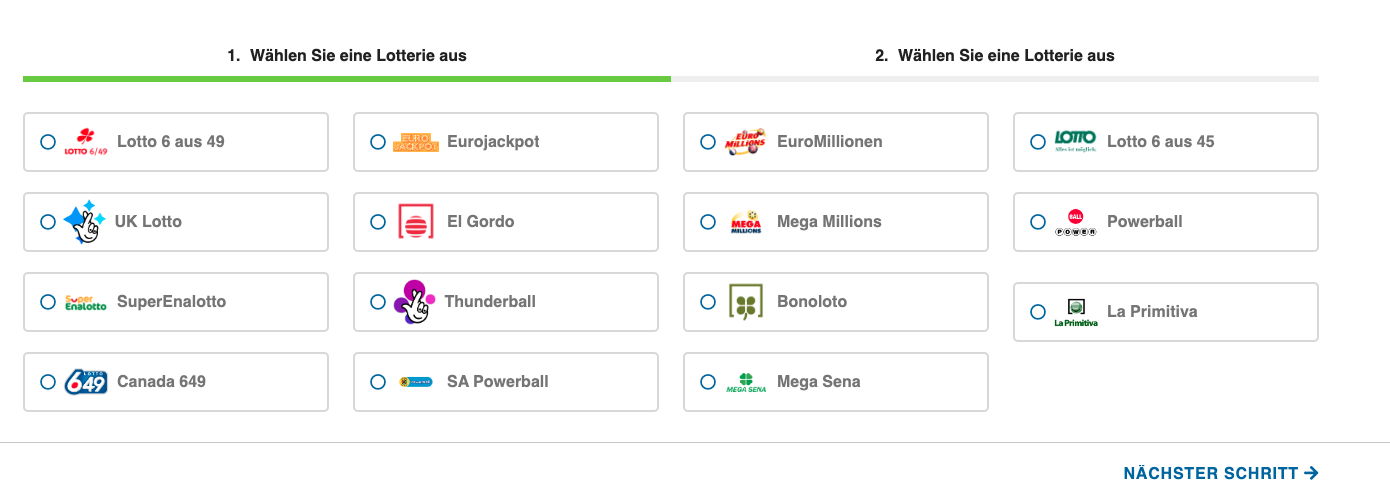
Task: Click the EuroMillions logo icon
Action: click(x=745, y=142)
